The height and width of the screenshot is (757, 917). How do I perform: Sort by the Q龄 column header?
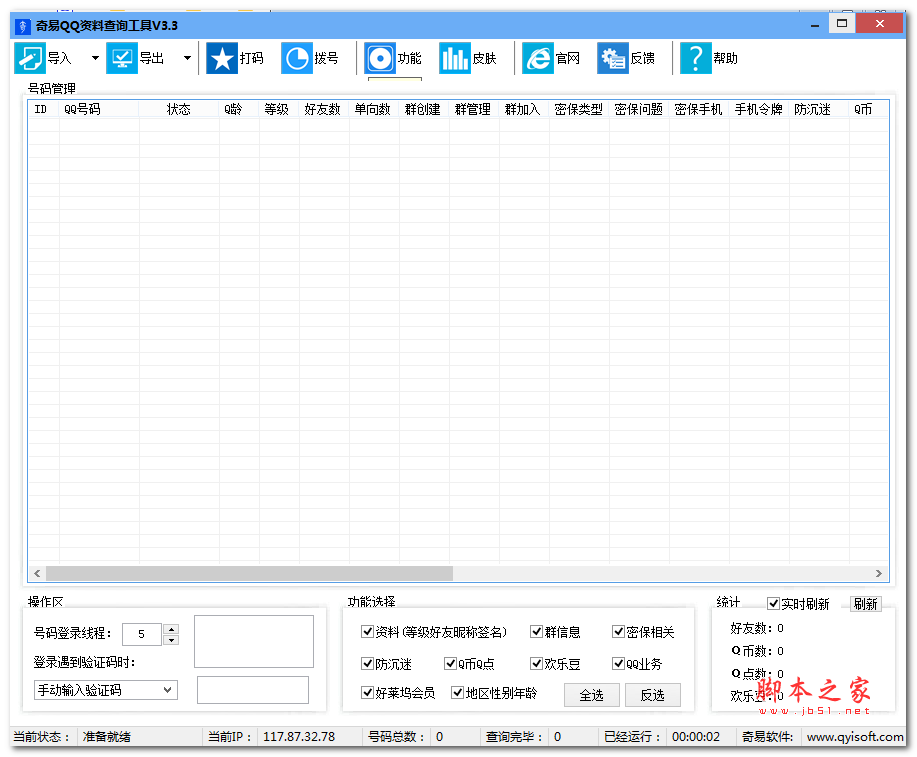coord(239,109)
